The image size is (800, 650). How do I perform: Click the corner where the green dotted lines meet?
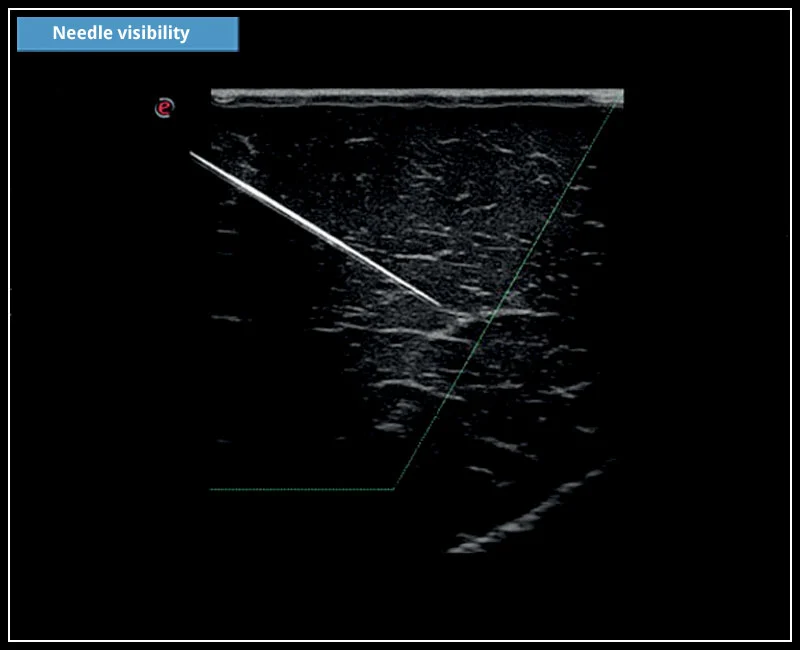tap(395, 490)
